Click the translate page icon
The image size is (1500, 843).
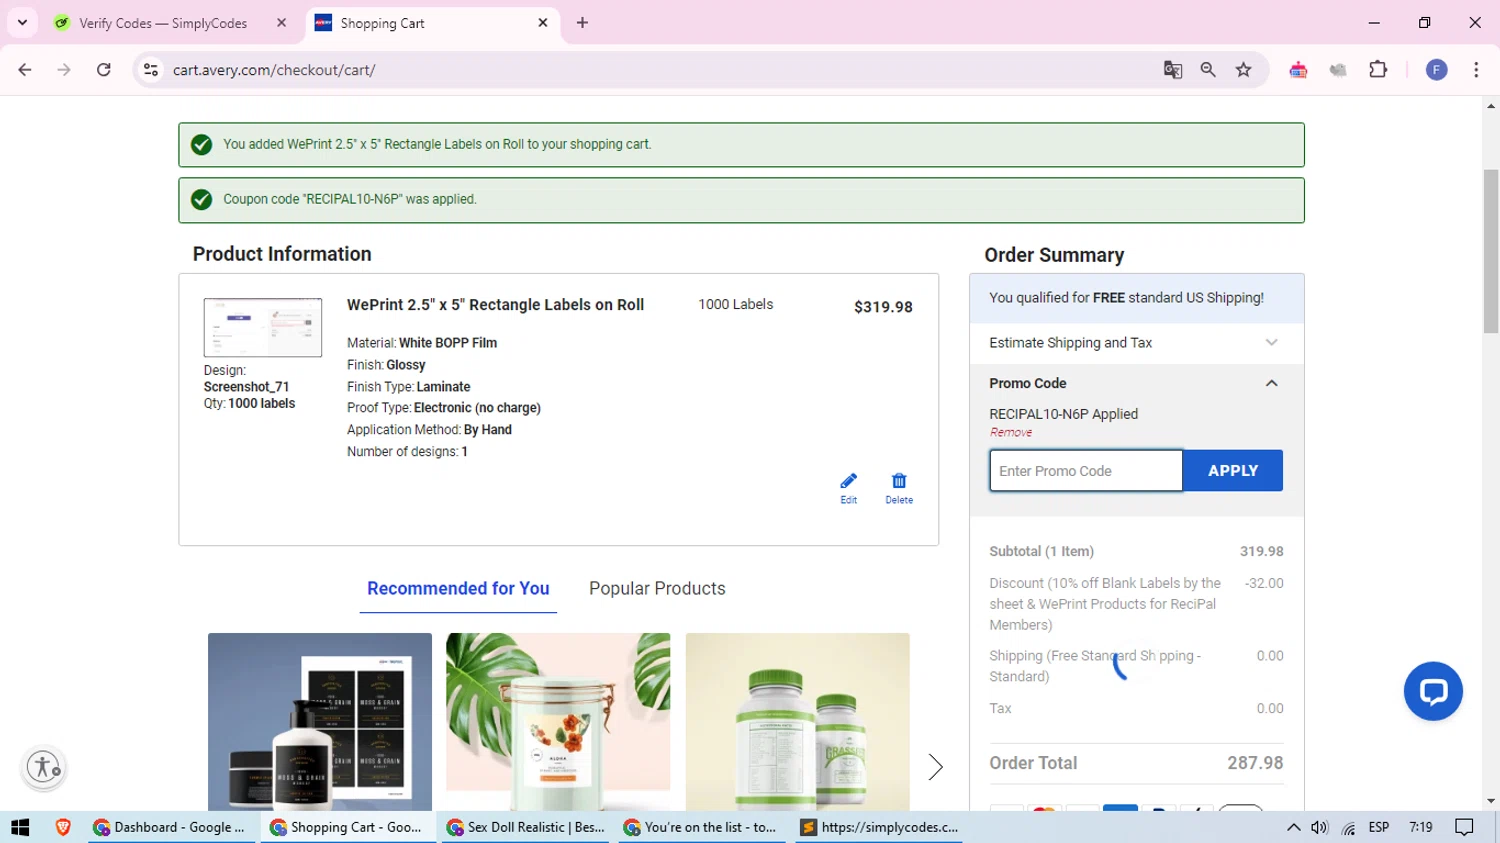(1173, 70)
